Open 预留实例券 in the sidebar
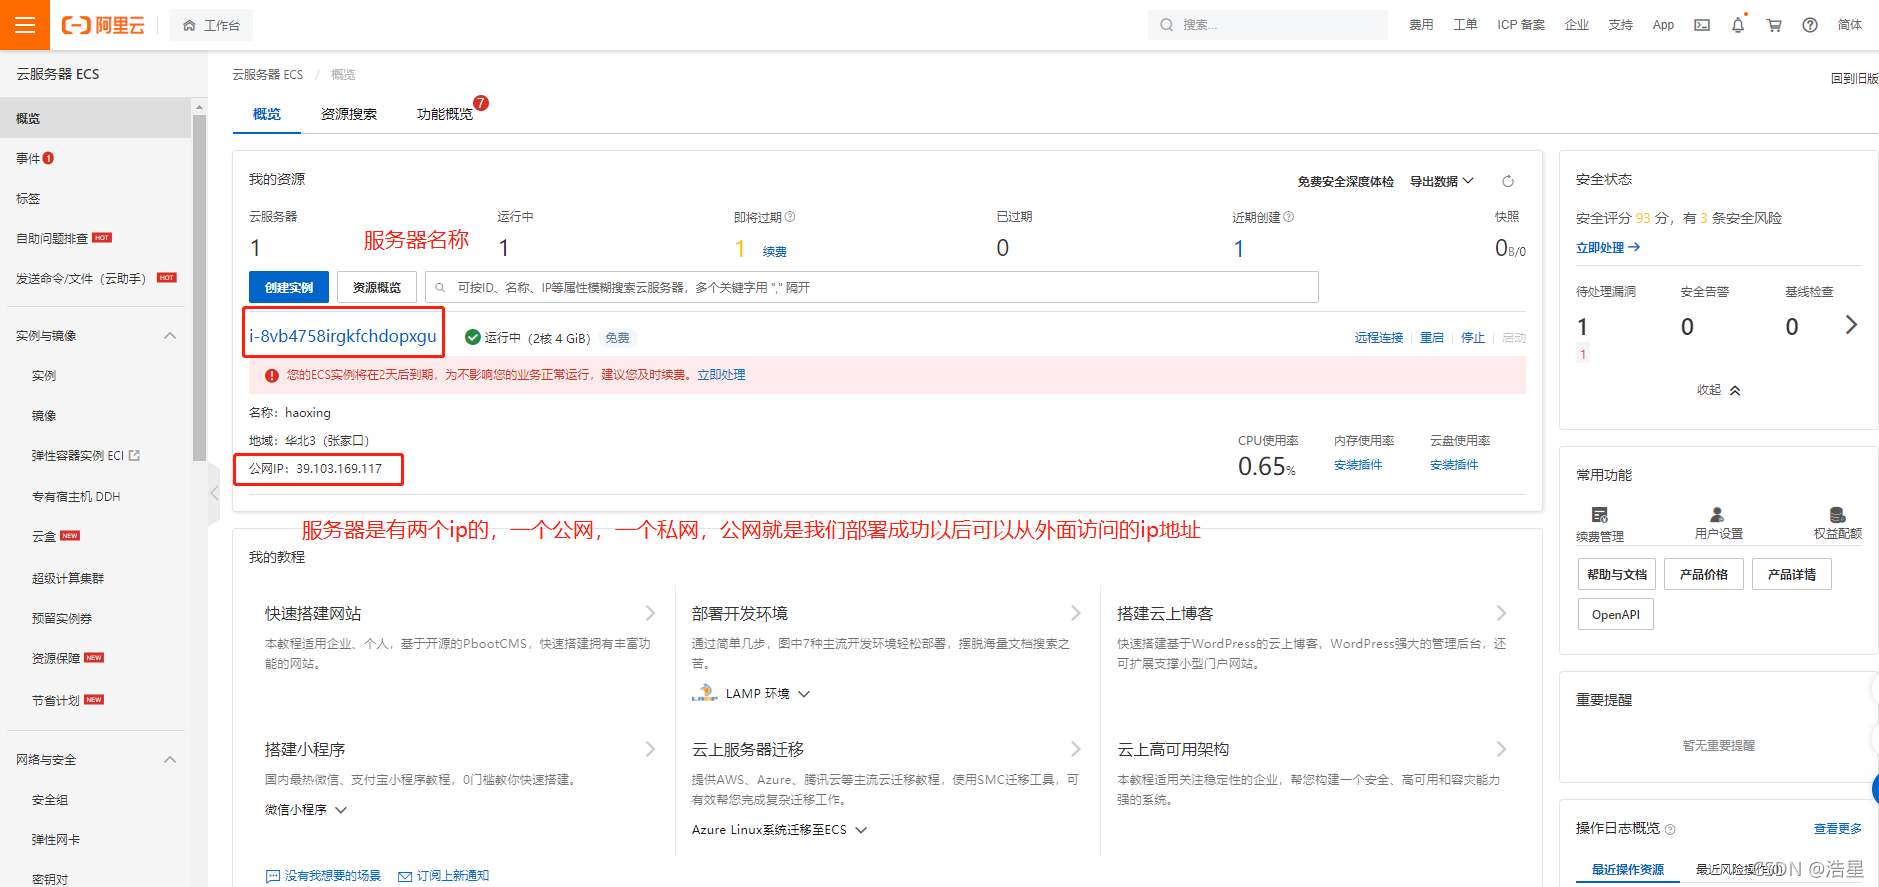Viewport: 1879px width, 887px height. [x=62, y=618]
